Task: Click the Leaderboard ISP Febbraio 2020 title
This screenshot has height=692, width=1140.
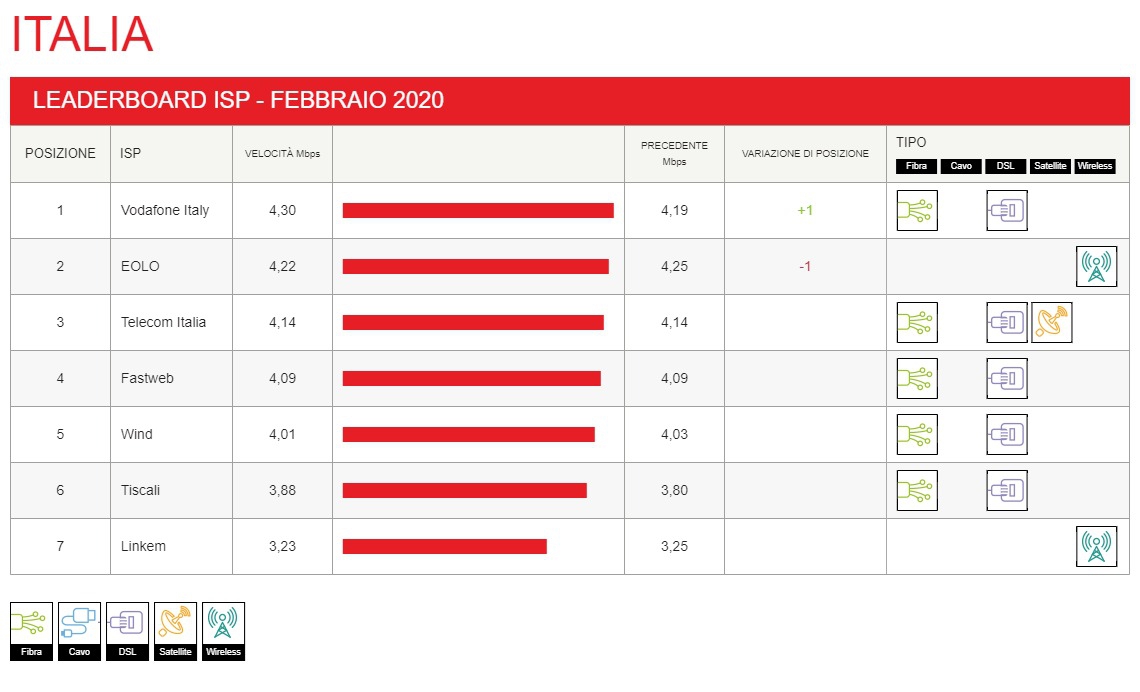Action: [238, 100]
